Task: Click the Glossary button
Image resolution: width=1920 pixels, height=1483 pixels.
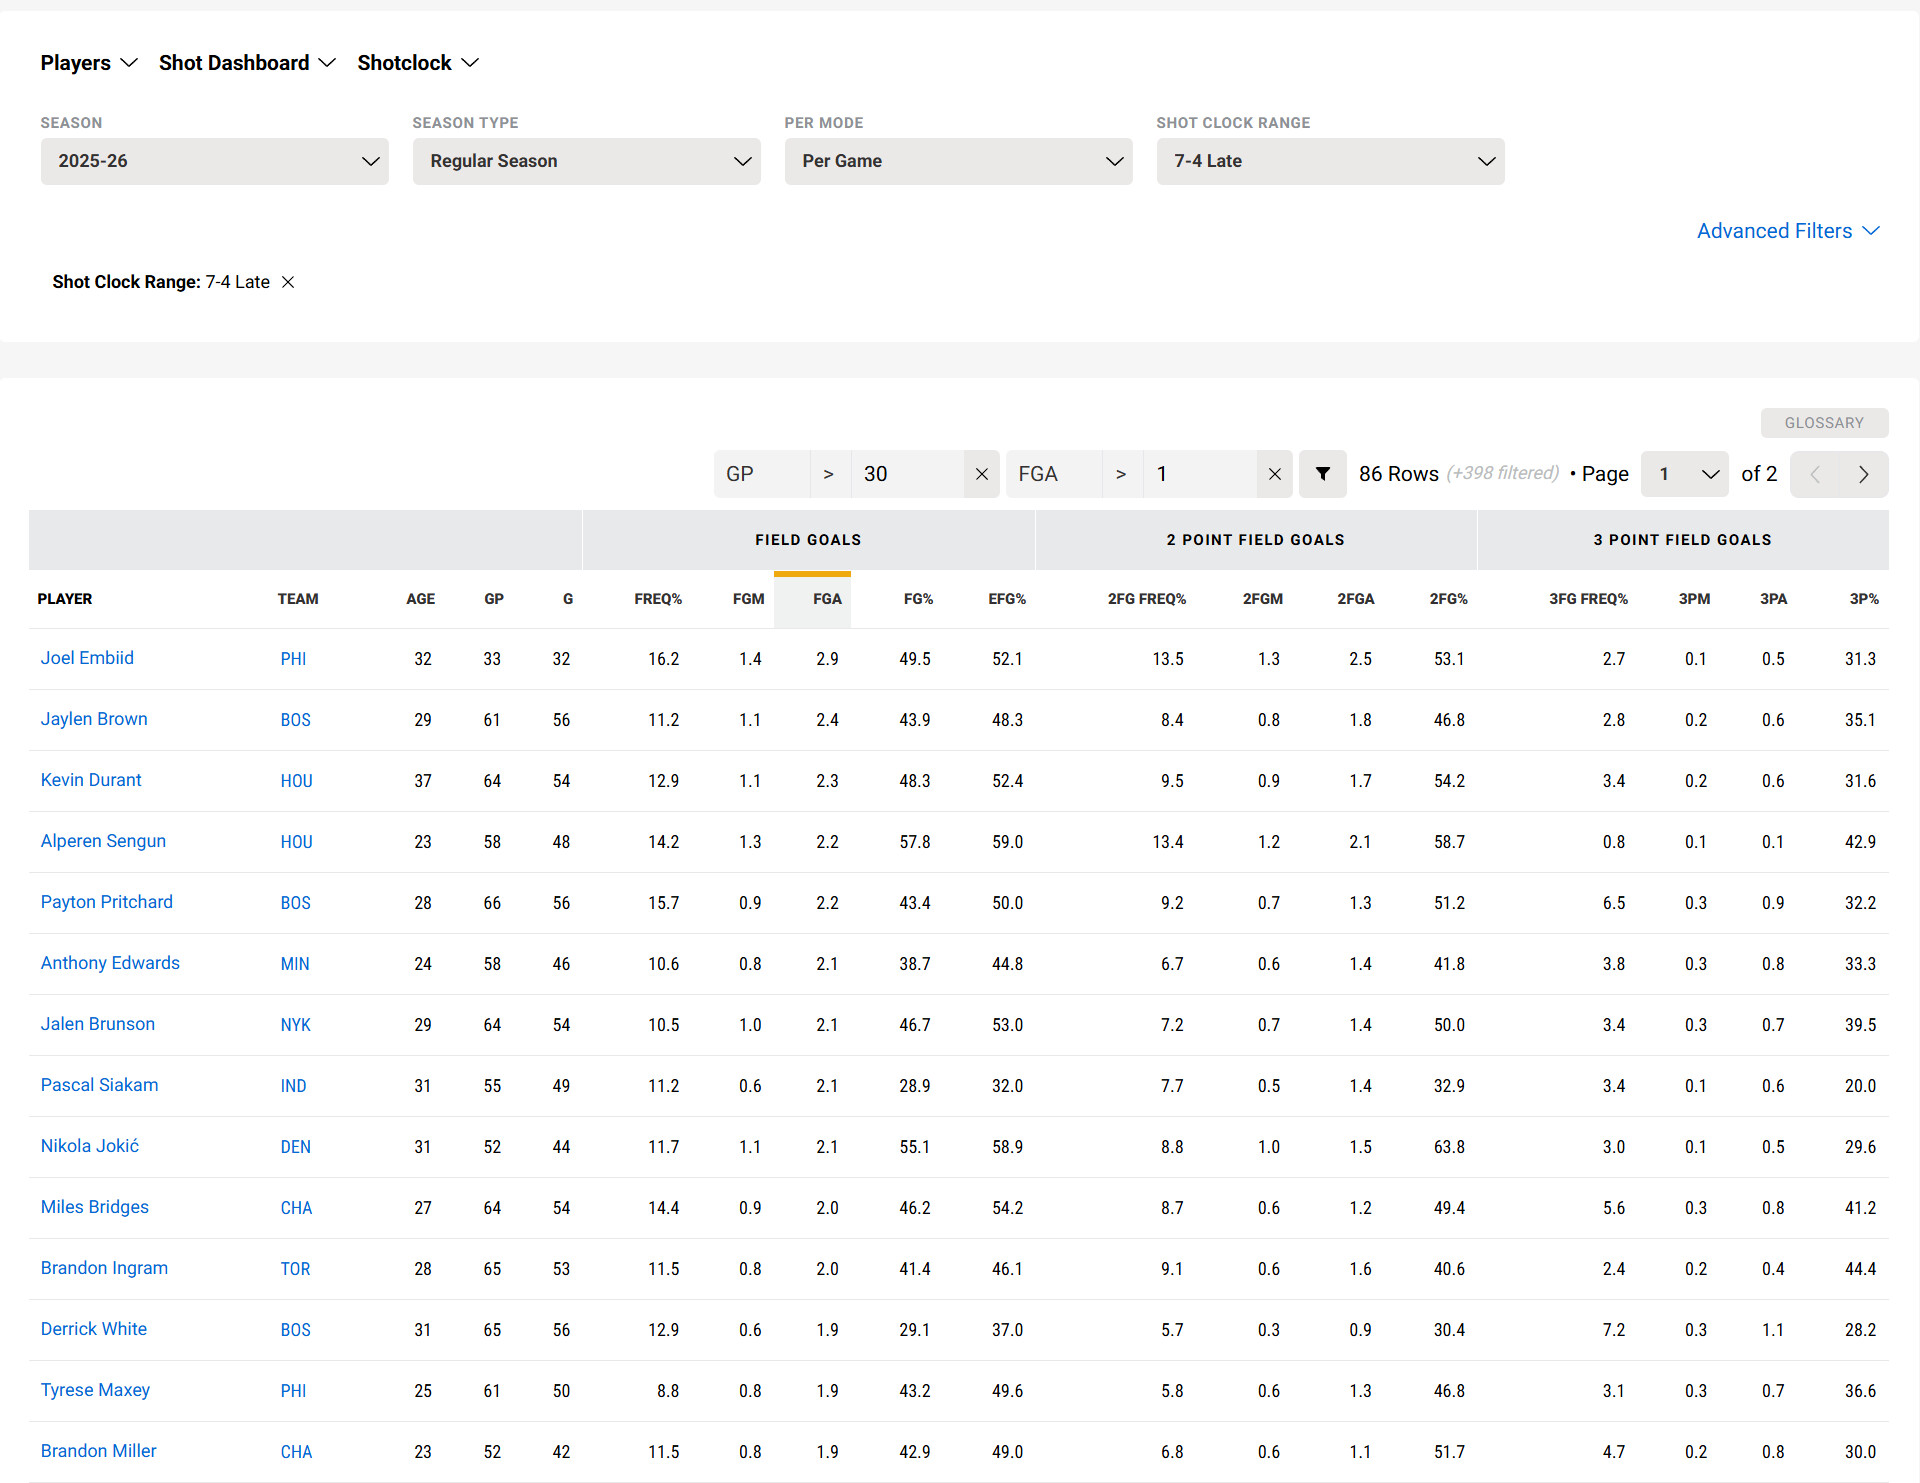Action: [x=1824, y=423]
